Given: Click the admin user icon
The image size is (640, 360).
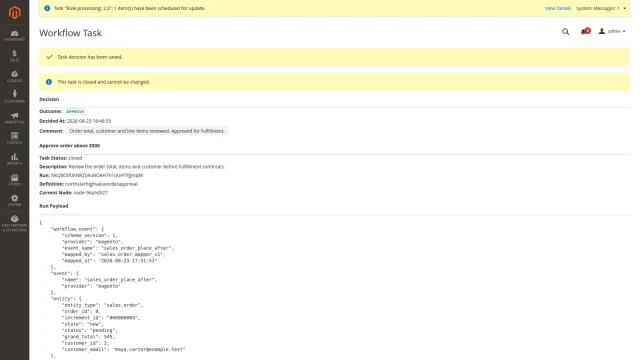Looking at the screenshot, I should 602,31.
